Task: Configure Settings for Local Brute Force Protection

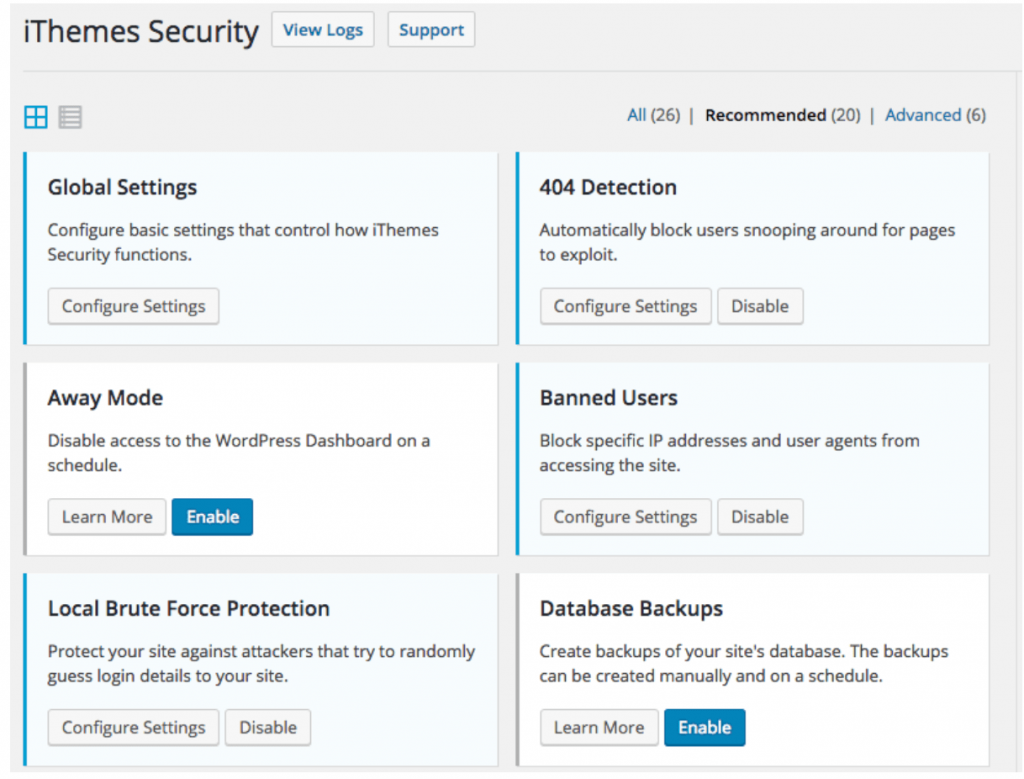Action: (x=133, y=727)
